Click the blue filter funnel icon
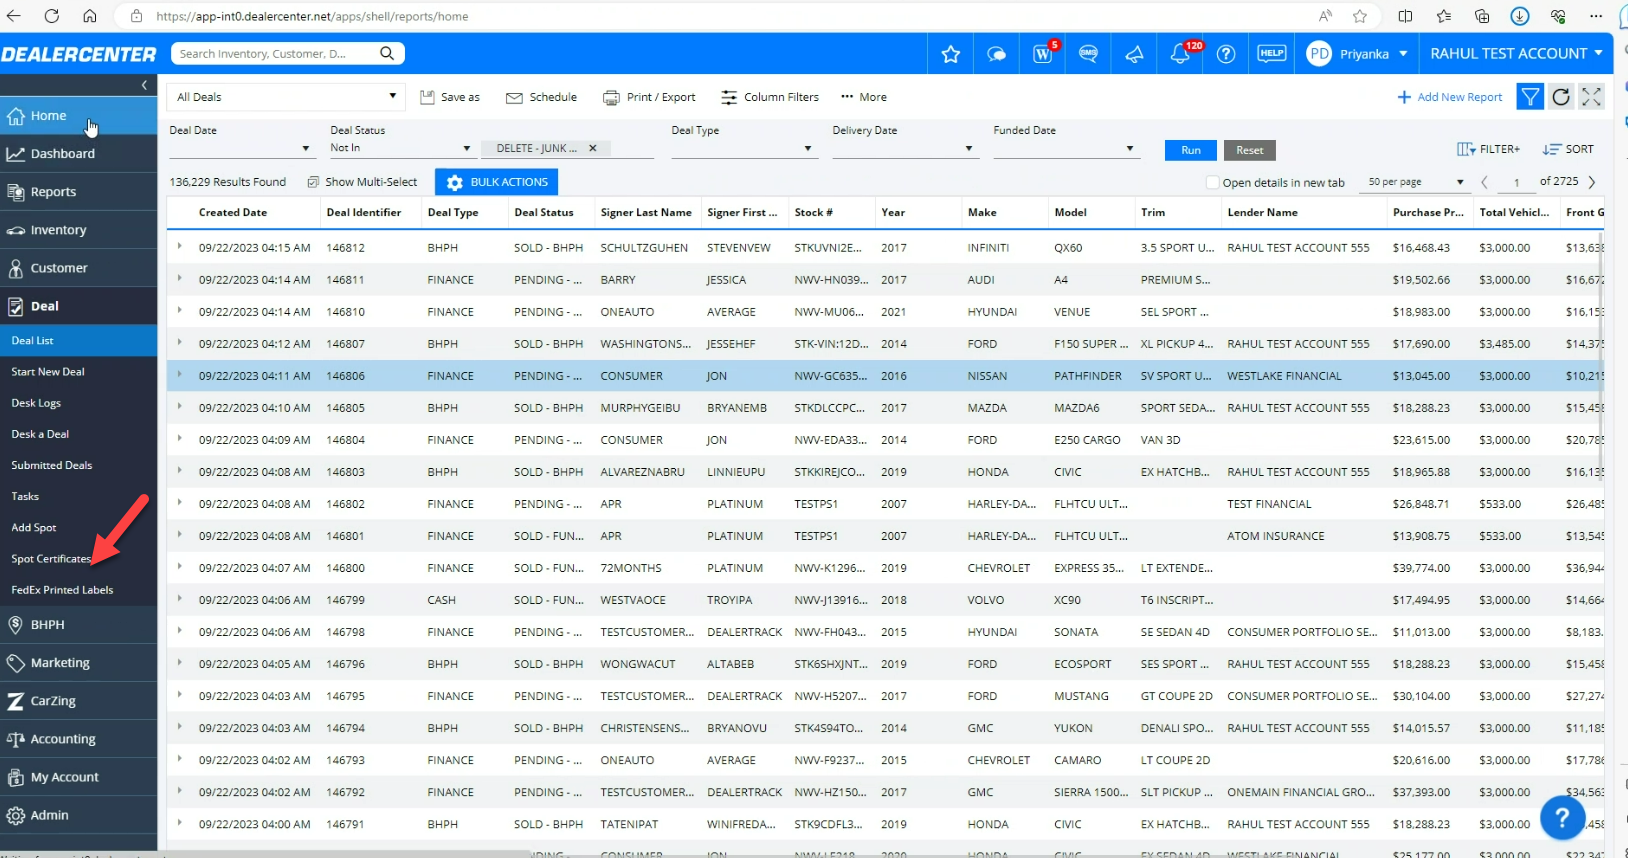The width and height of the screenshot is (1628, 858). pyautogui.click(x=1530, y=97)
